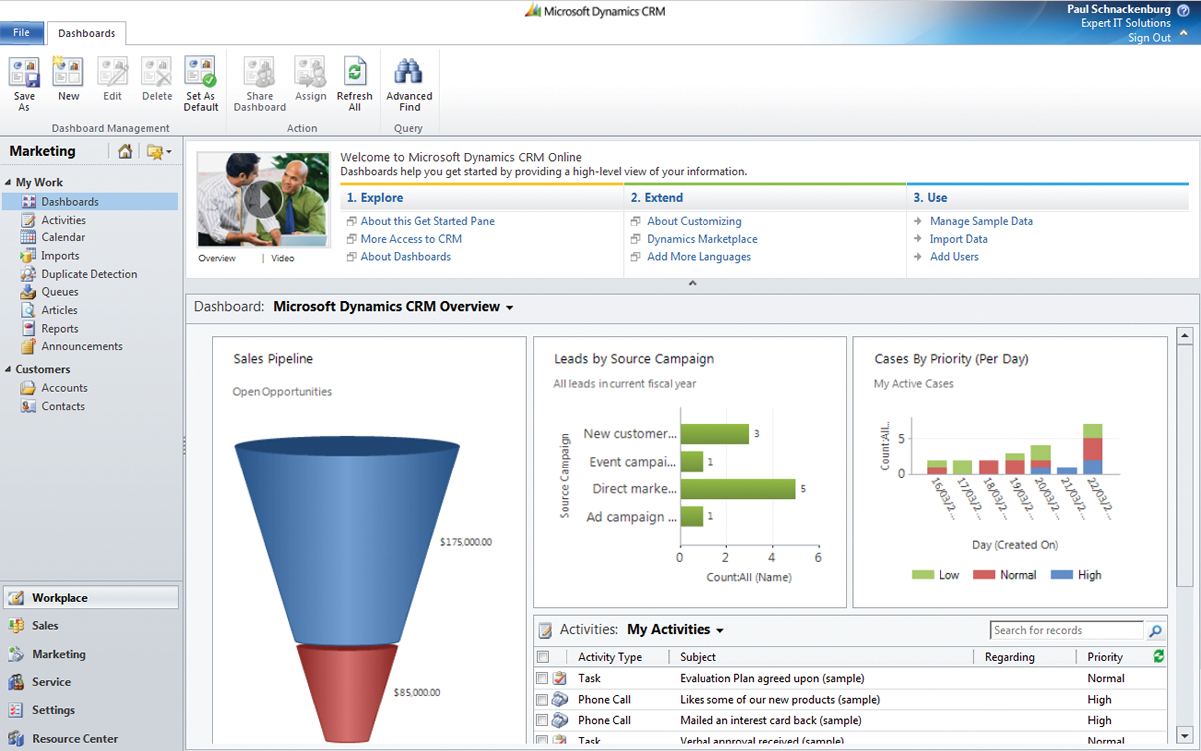1201x751 pixels.
Task: Open help icon next to user name
Action: [1184, 9]
